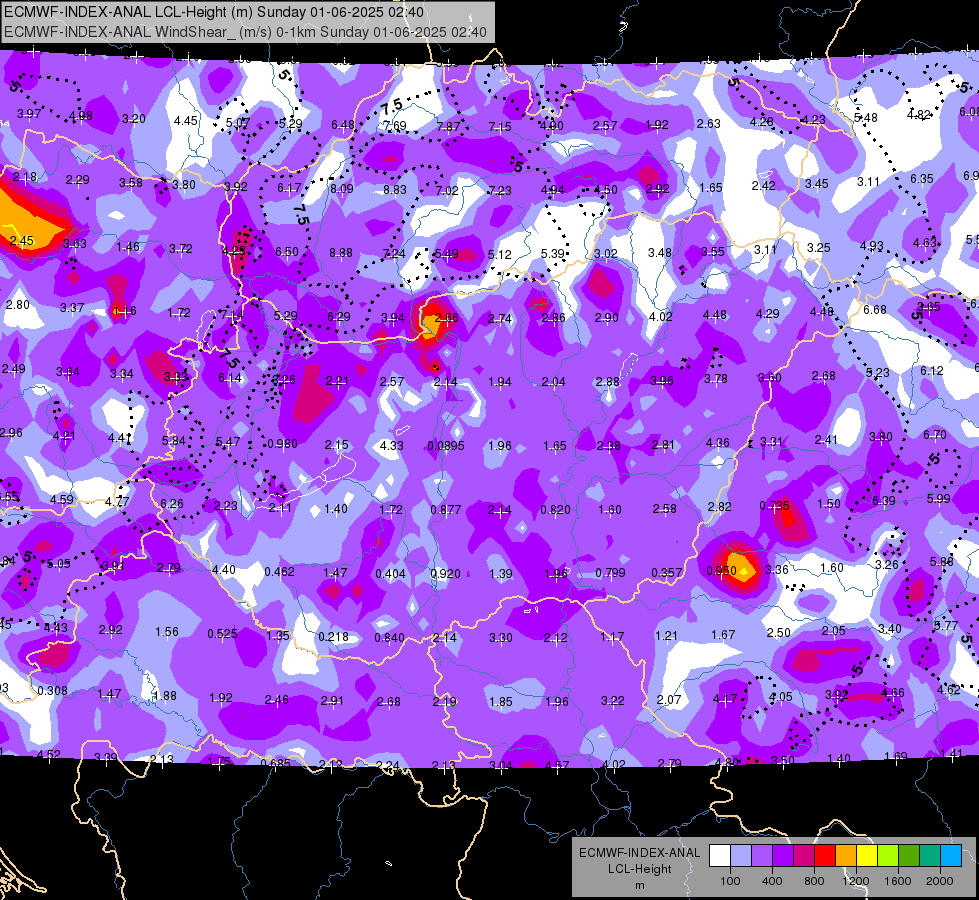Click the white 0-100 m legend swatch
The height and width of the screenshot is (900, 979).
click(x=720, y=856)
